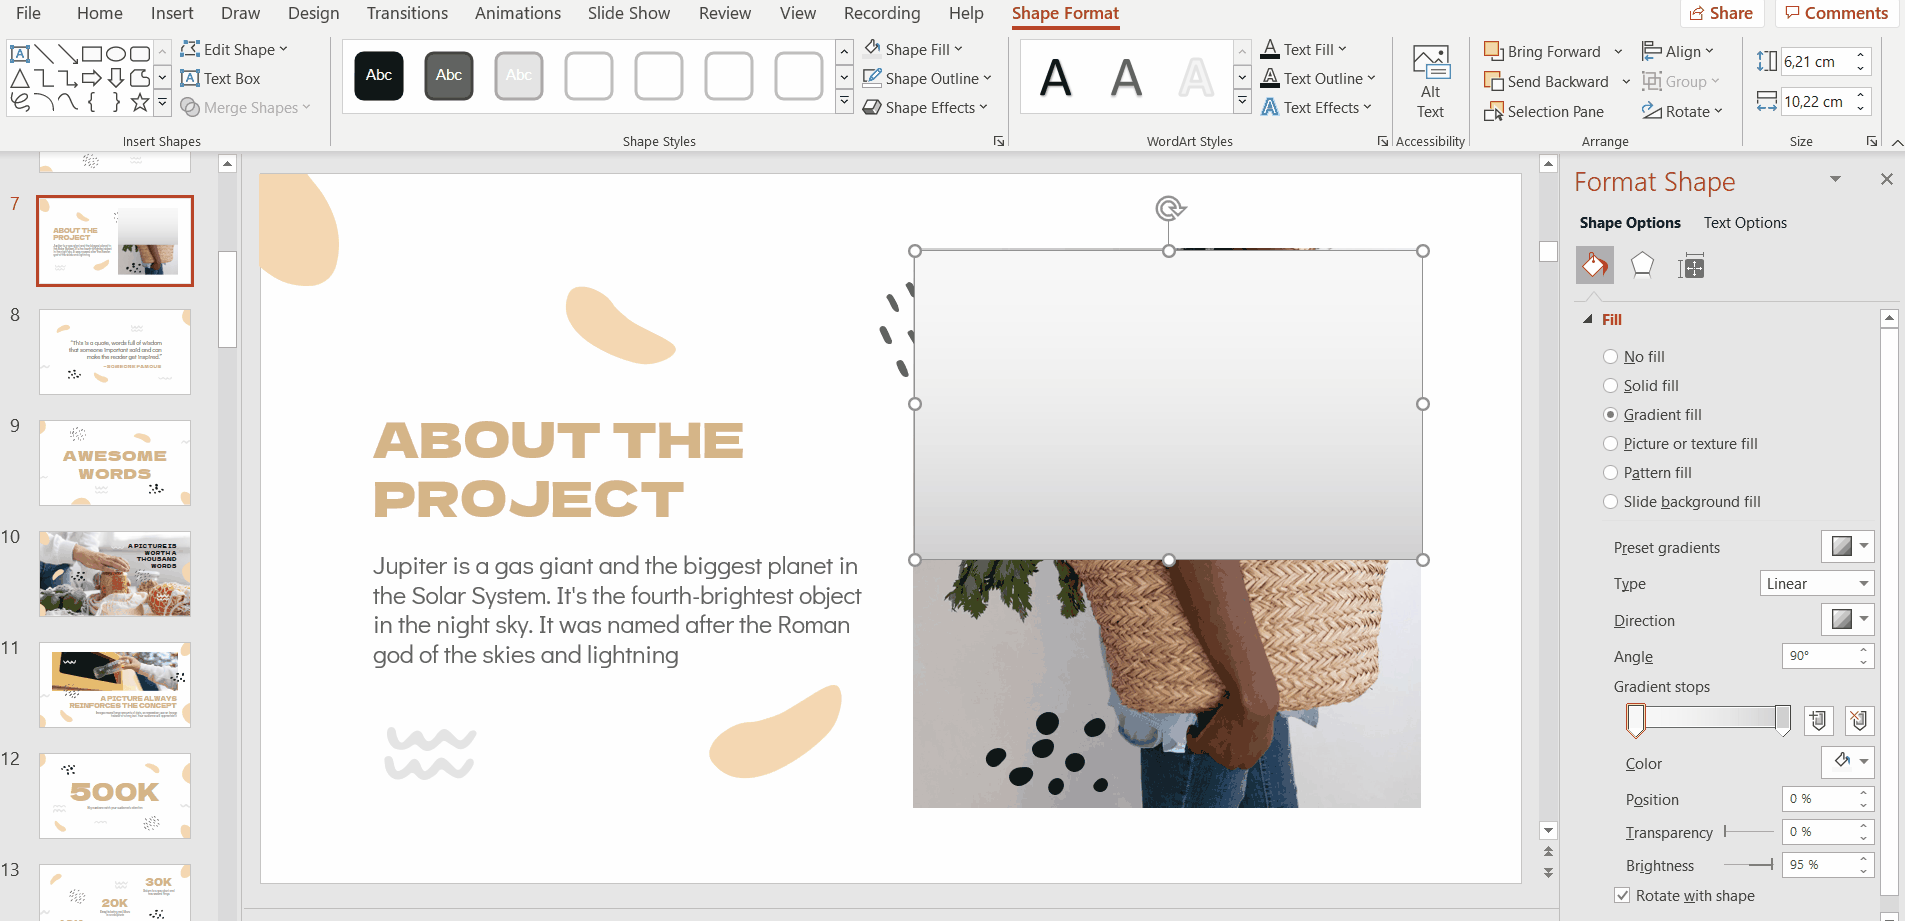Open the Shape Fill dropdown menu
1905x921 pixels.
(914, 49)
